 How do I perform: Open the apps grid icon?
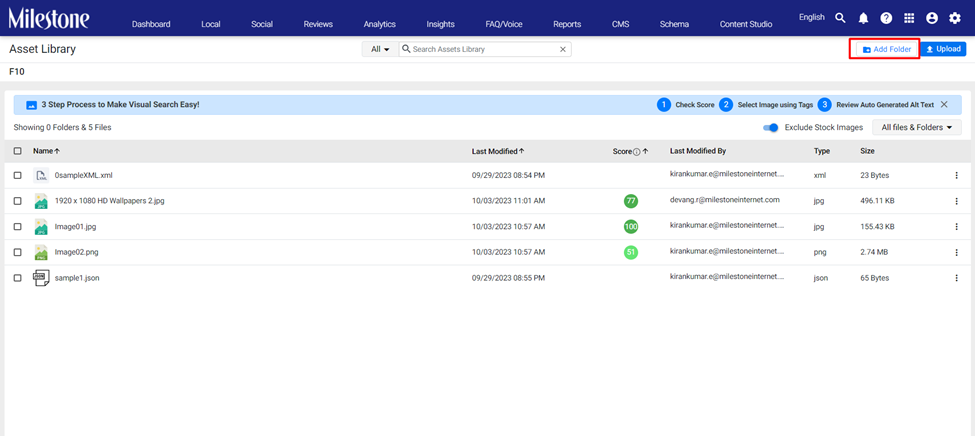[909, 18]
